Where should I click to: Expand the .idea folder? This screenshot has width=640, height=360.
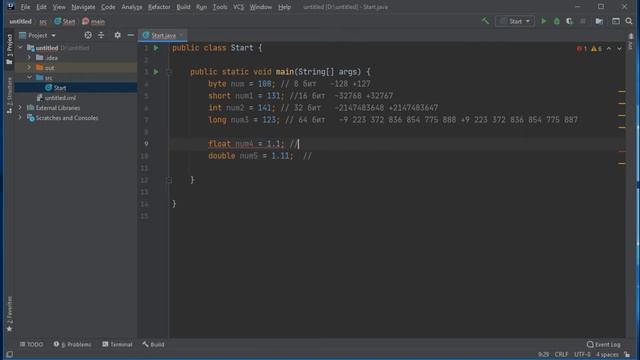click(x=29, y=58)
